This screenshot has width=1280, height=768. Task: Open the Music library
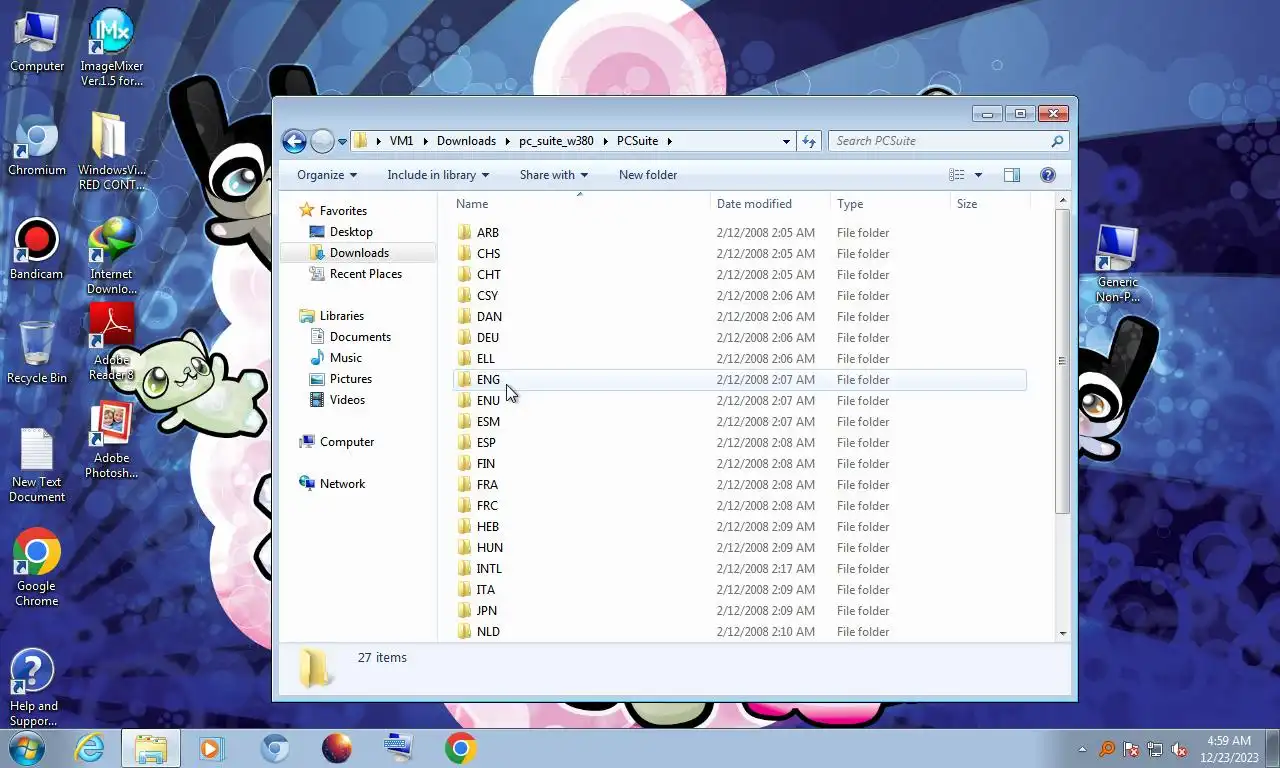tap(346, 358)
